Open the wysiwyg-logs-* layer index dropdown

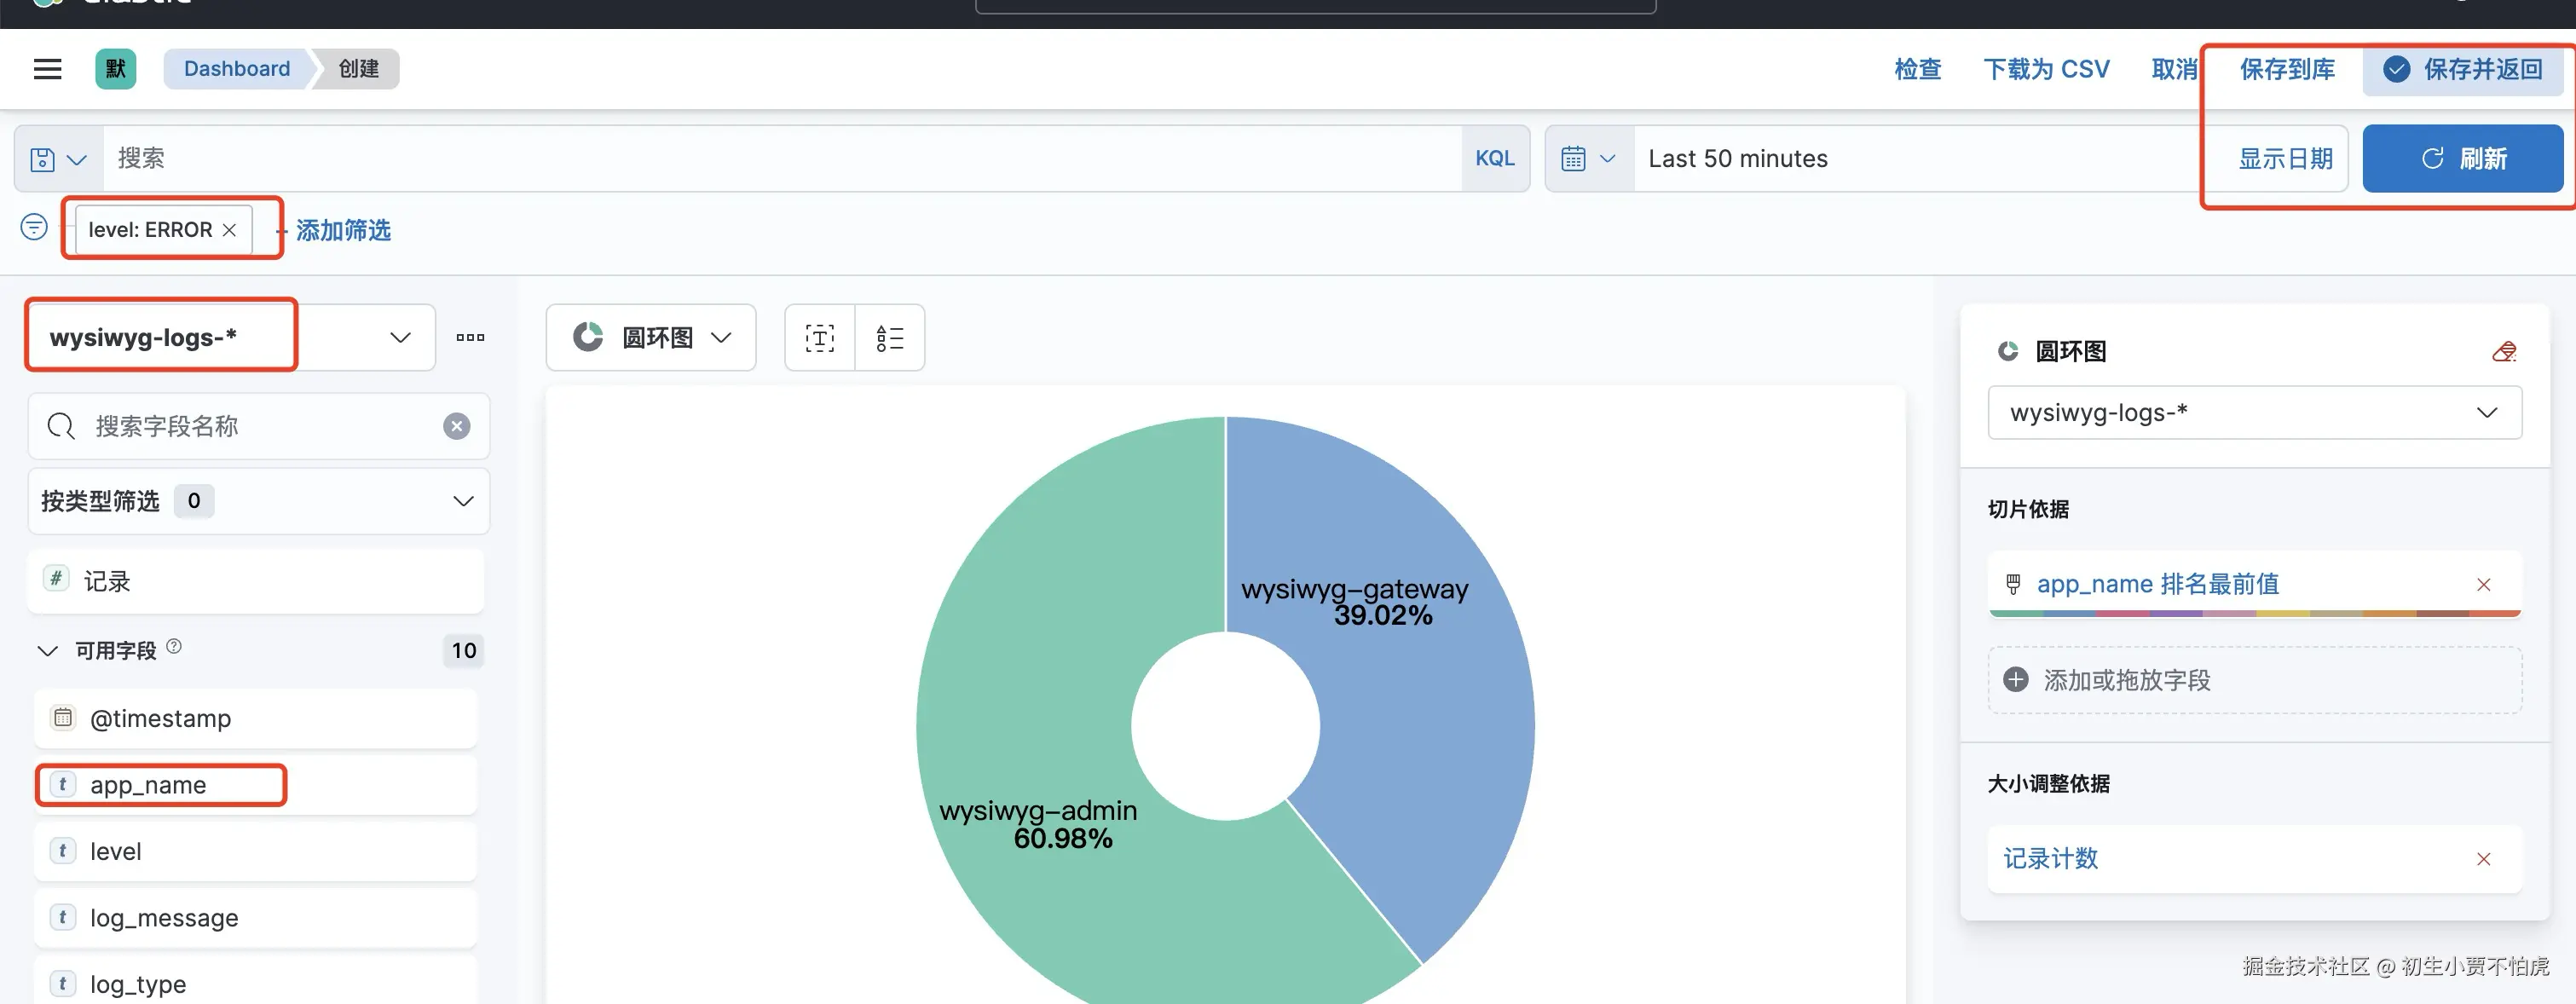2253,413
